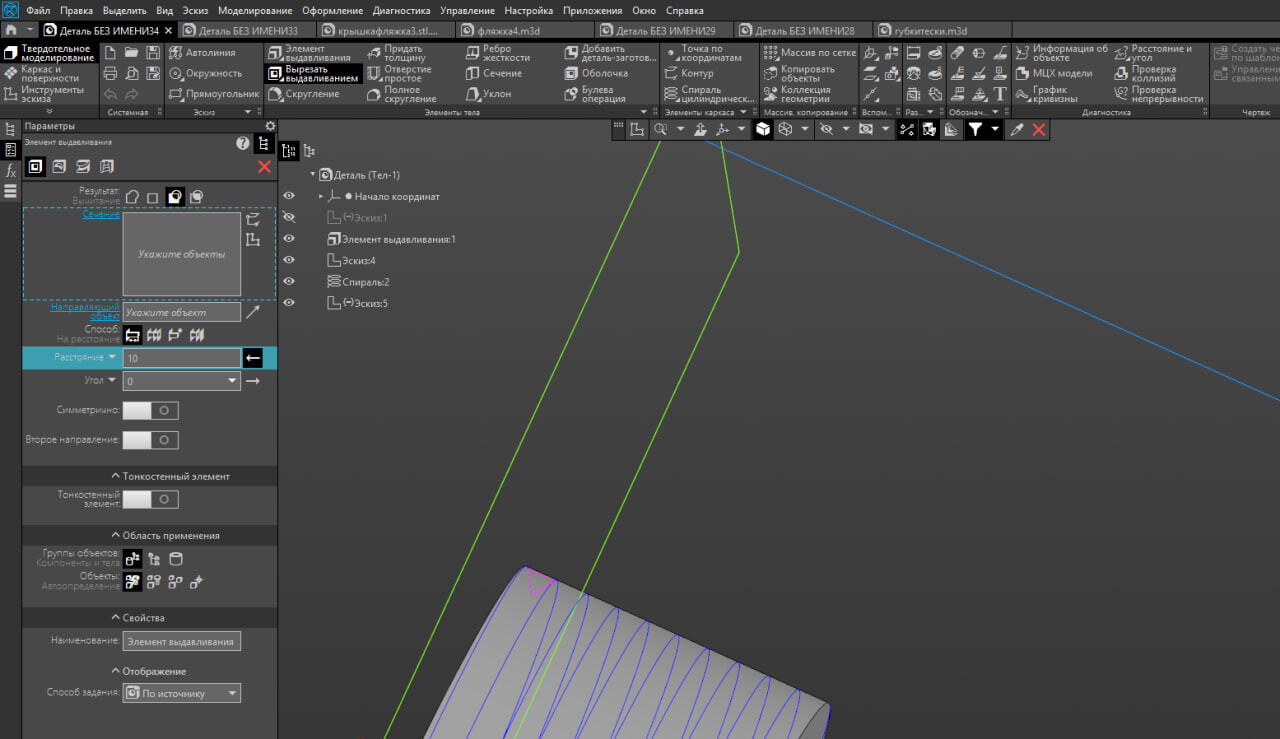Click the Вырезать выдавливанием button
Screen dimensions: 1280x739
313,73
